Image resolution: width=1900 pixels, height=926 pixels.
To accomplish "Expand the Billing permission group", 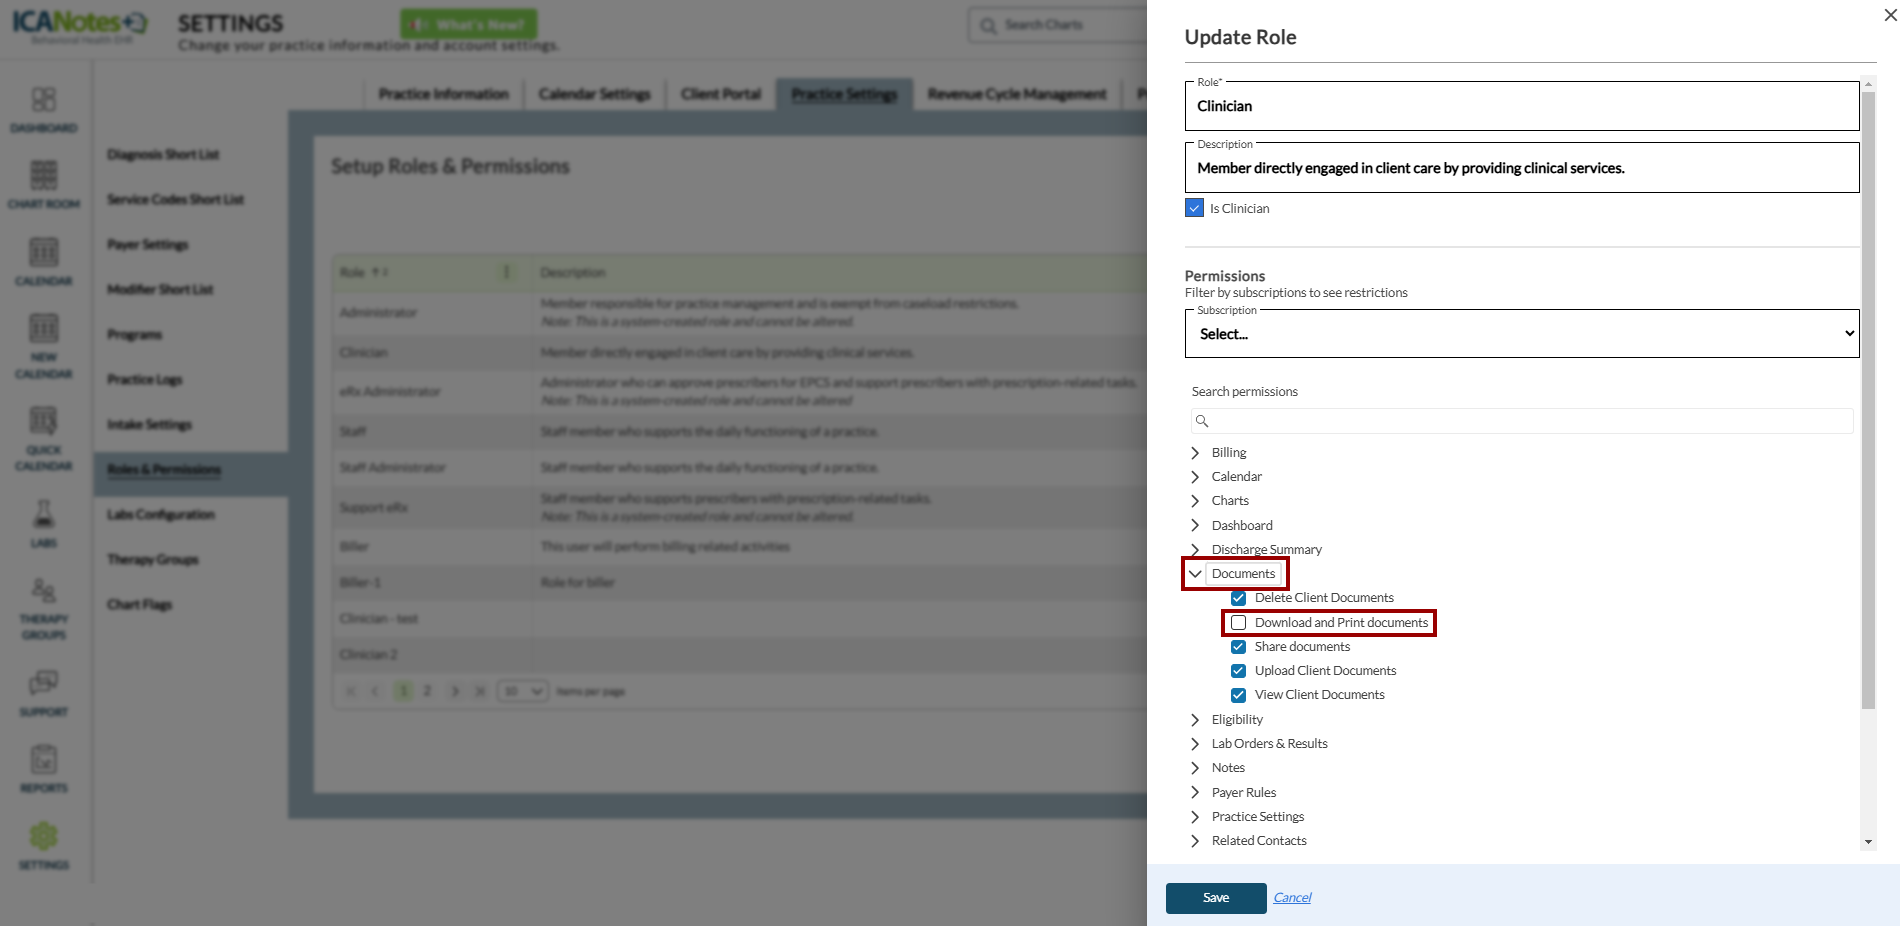I will click(x=1195, y=453).
